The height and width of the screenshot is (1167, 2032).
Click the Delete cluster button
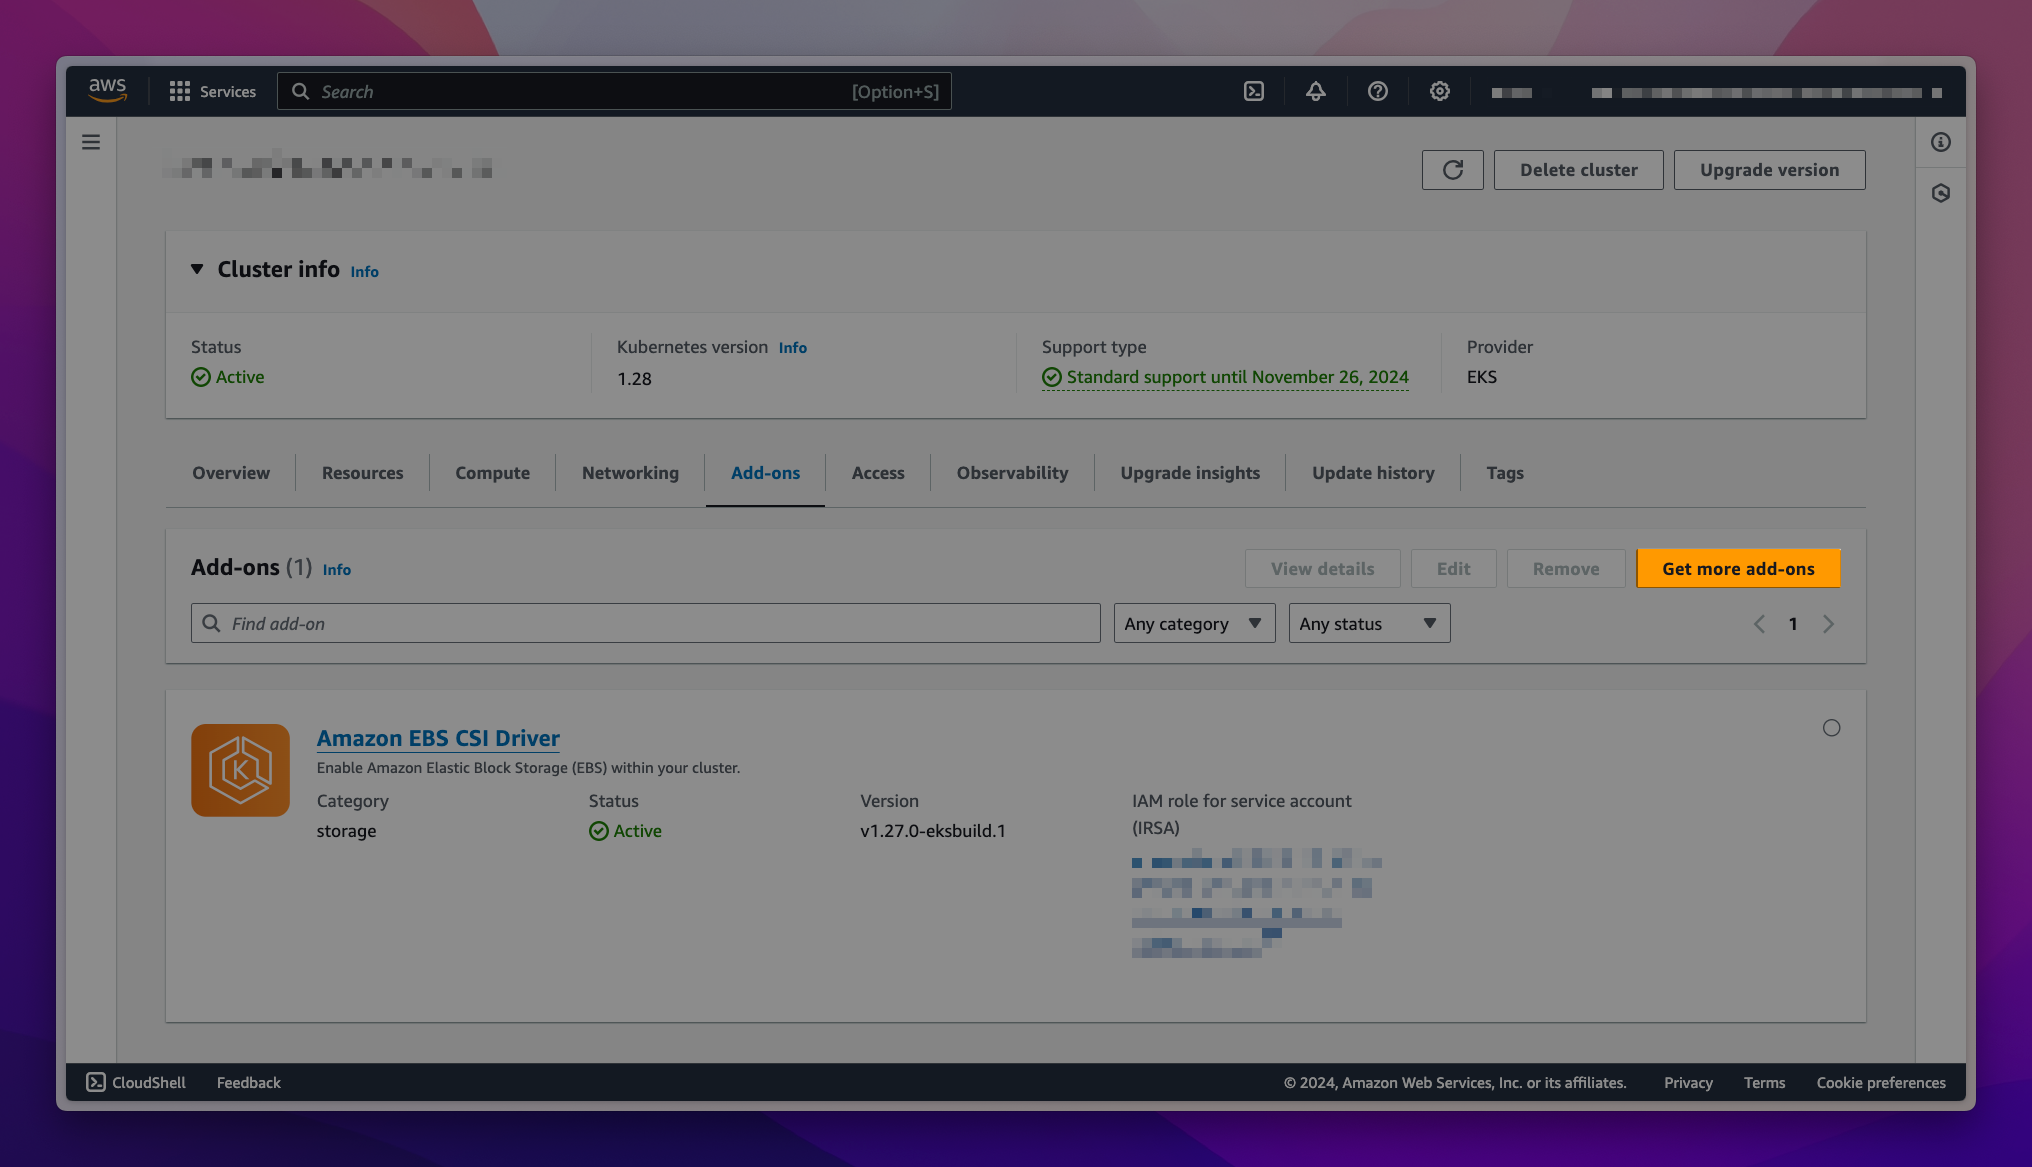click(x=1578, y=169)
